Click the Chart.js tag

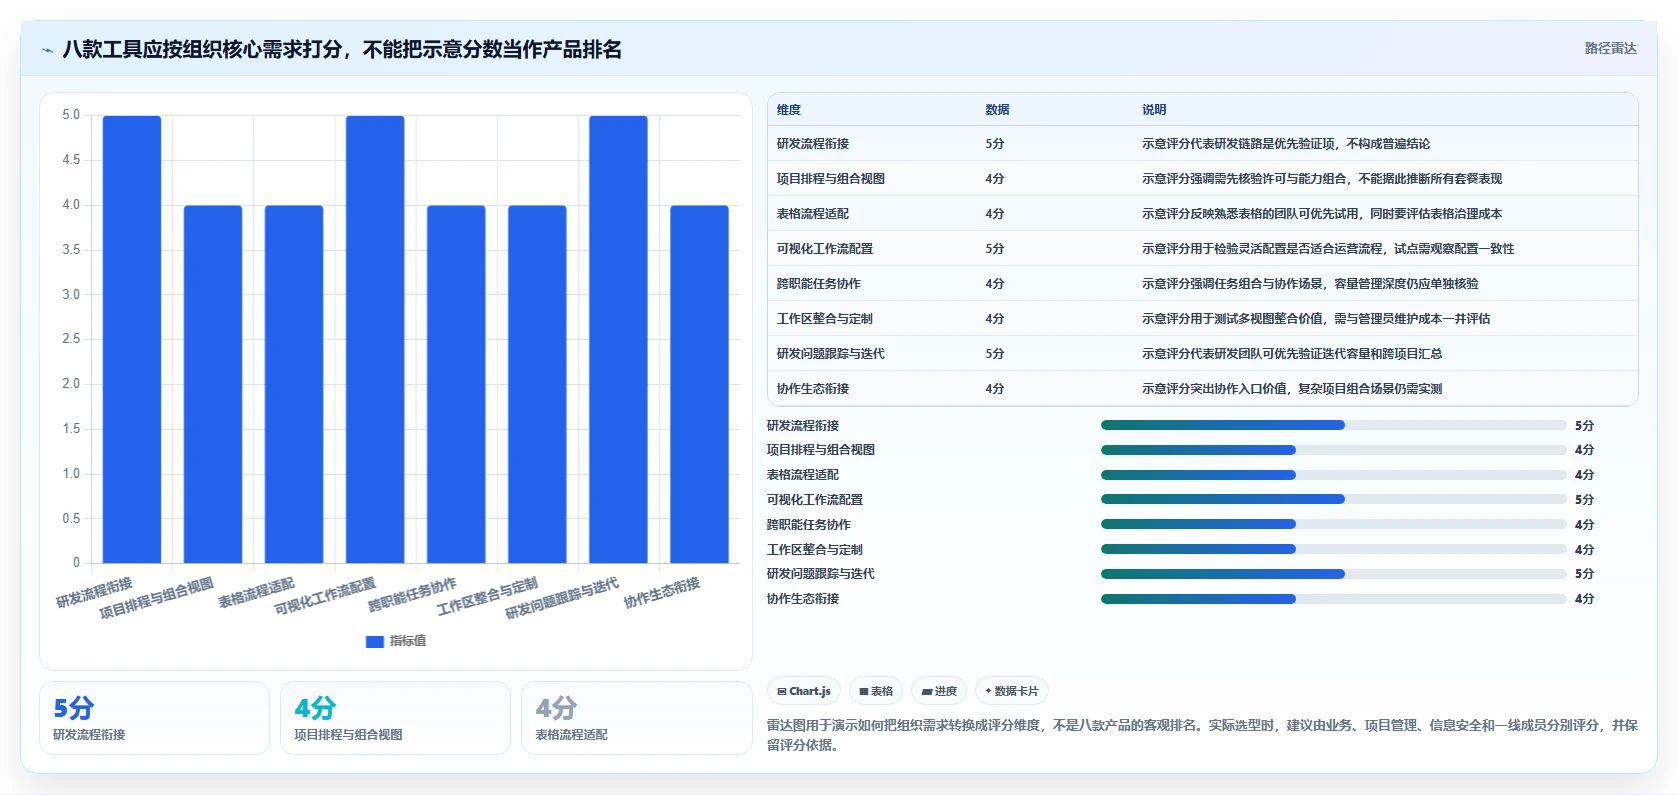point(804,691)
